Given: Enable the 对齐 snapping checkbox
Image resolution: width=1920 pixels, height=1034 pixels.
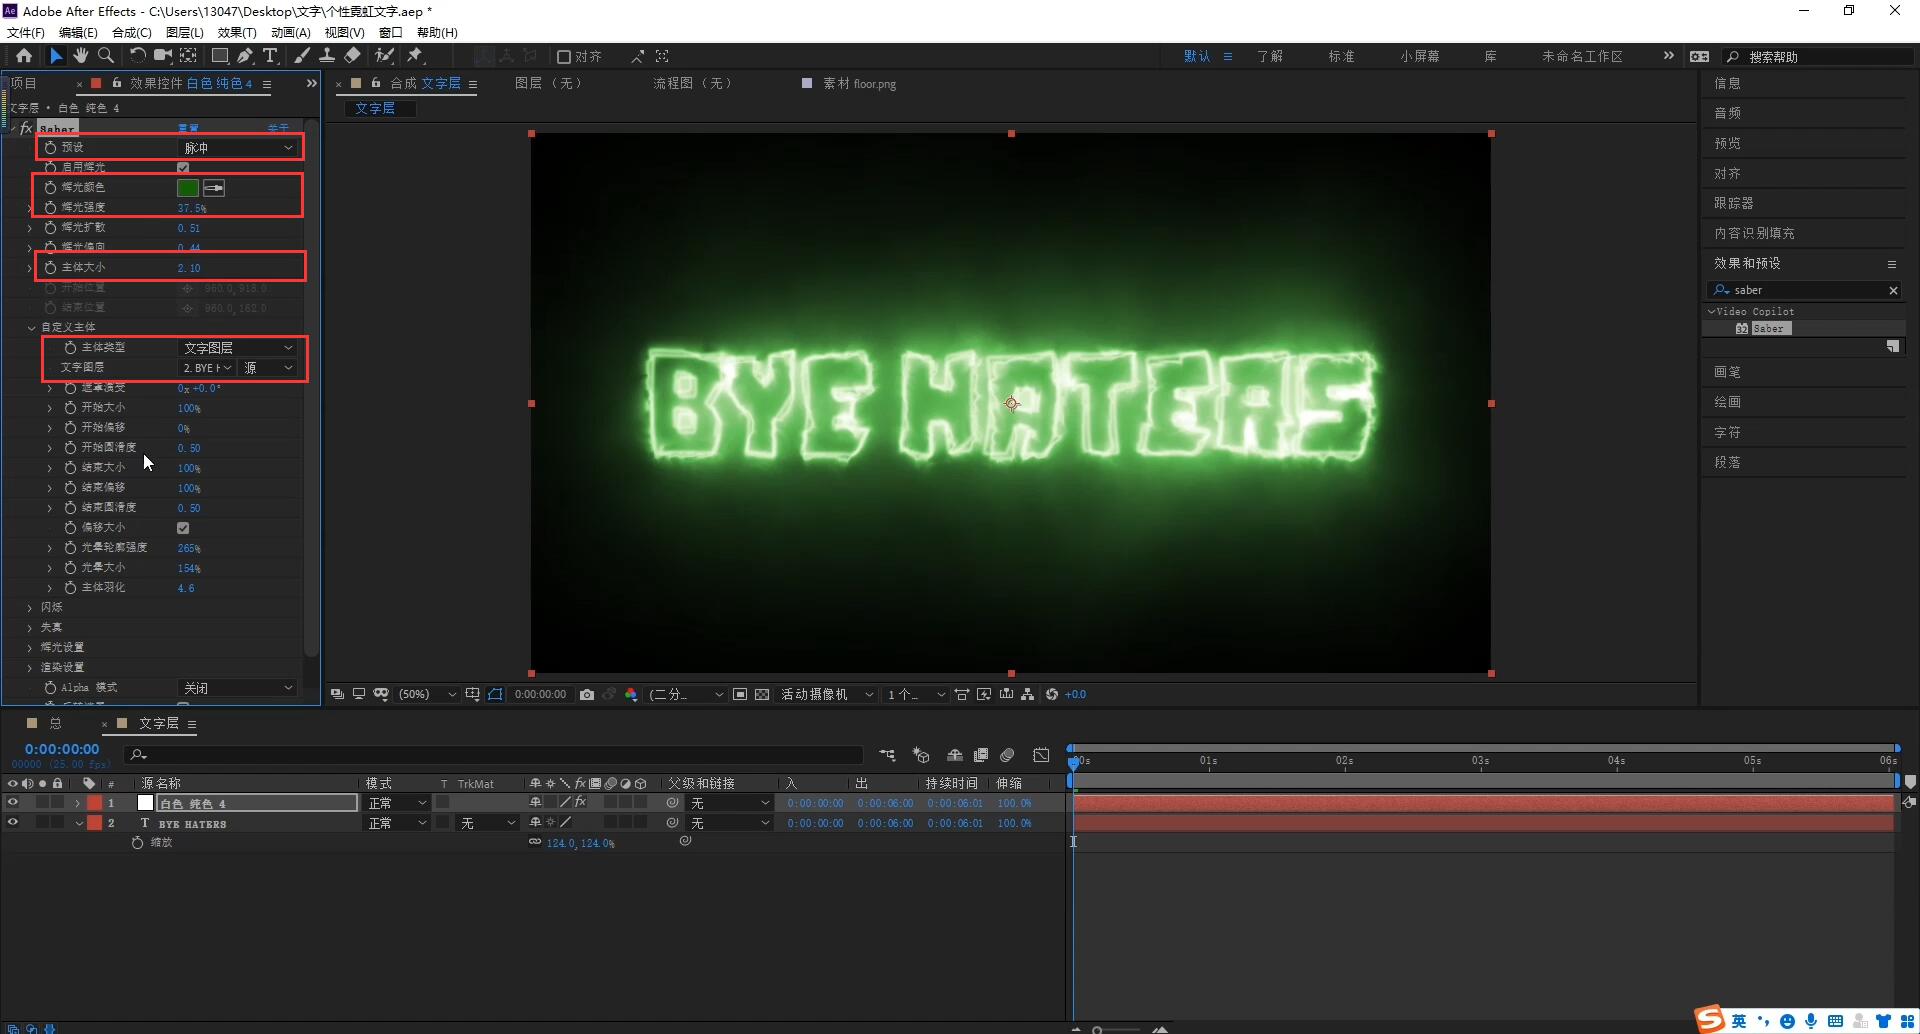Looking at the screenshot, I should (564, 57).
